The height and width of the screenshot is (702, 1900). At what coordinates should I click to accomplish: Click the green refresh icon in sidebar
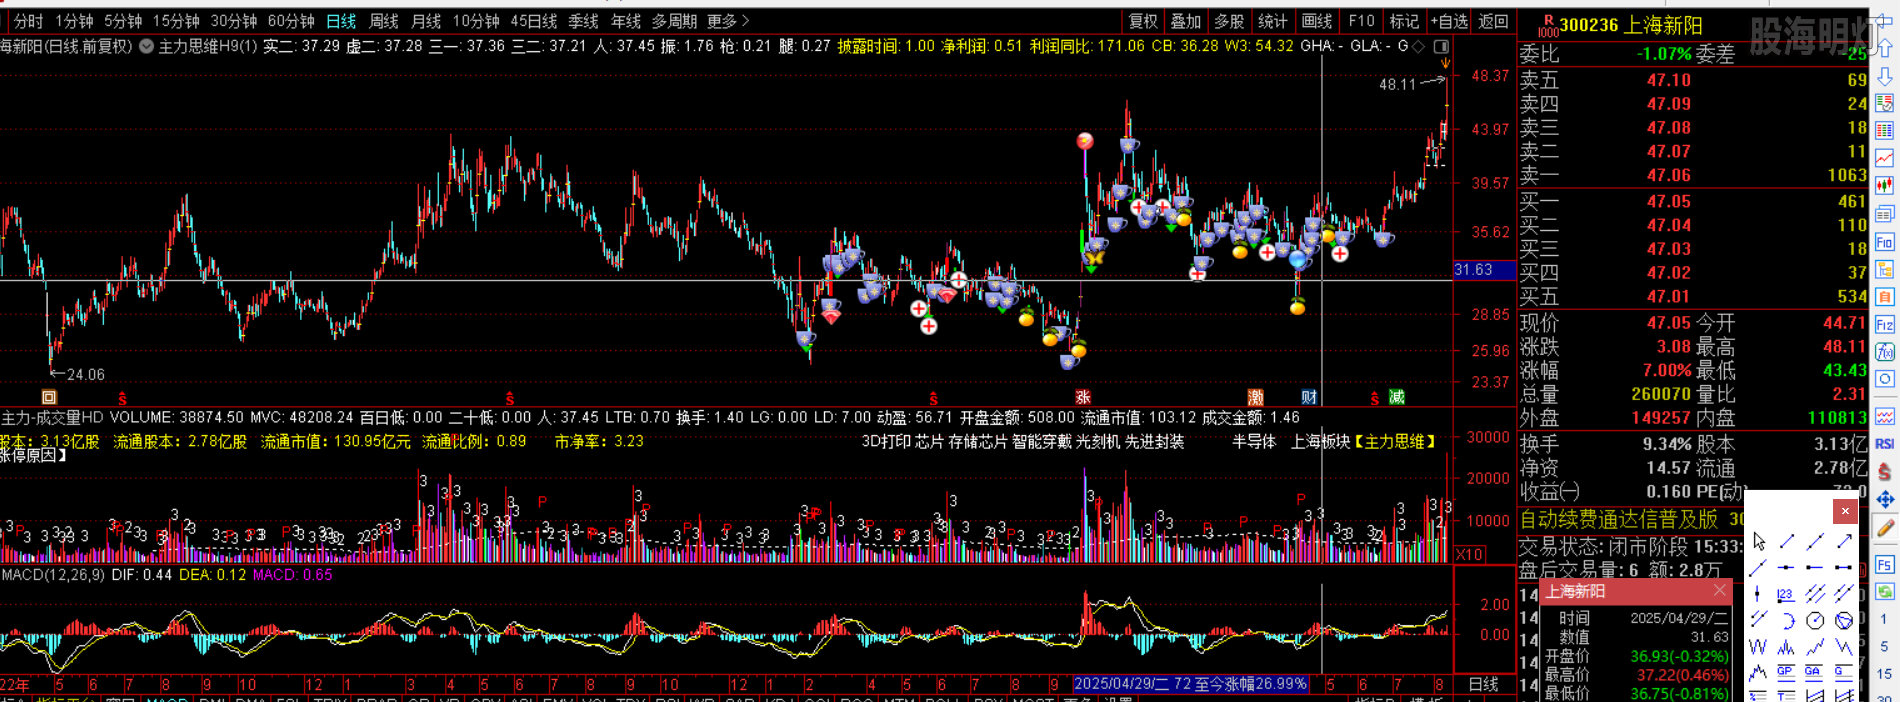tap(1885, 591)
